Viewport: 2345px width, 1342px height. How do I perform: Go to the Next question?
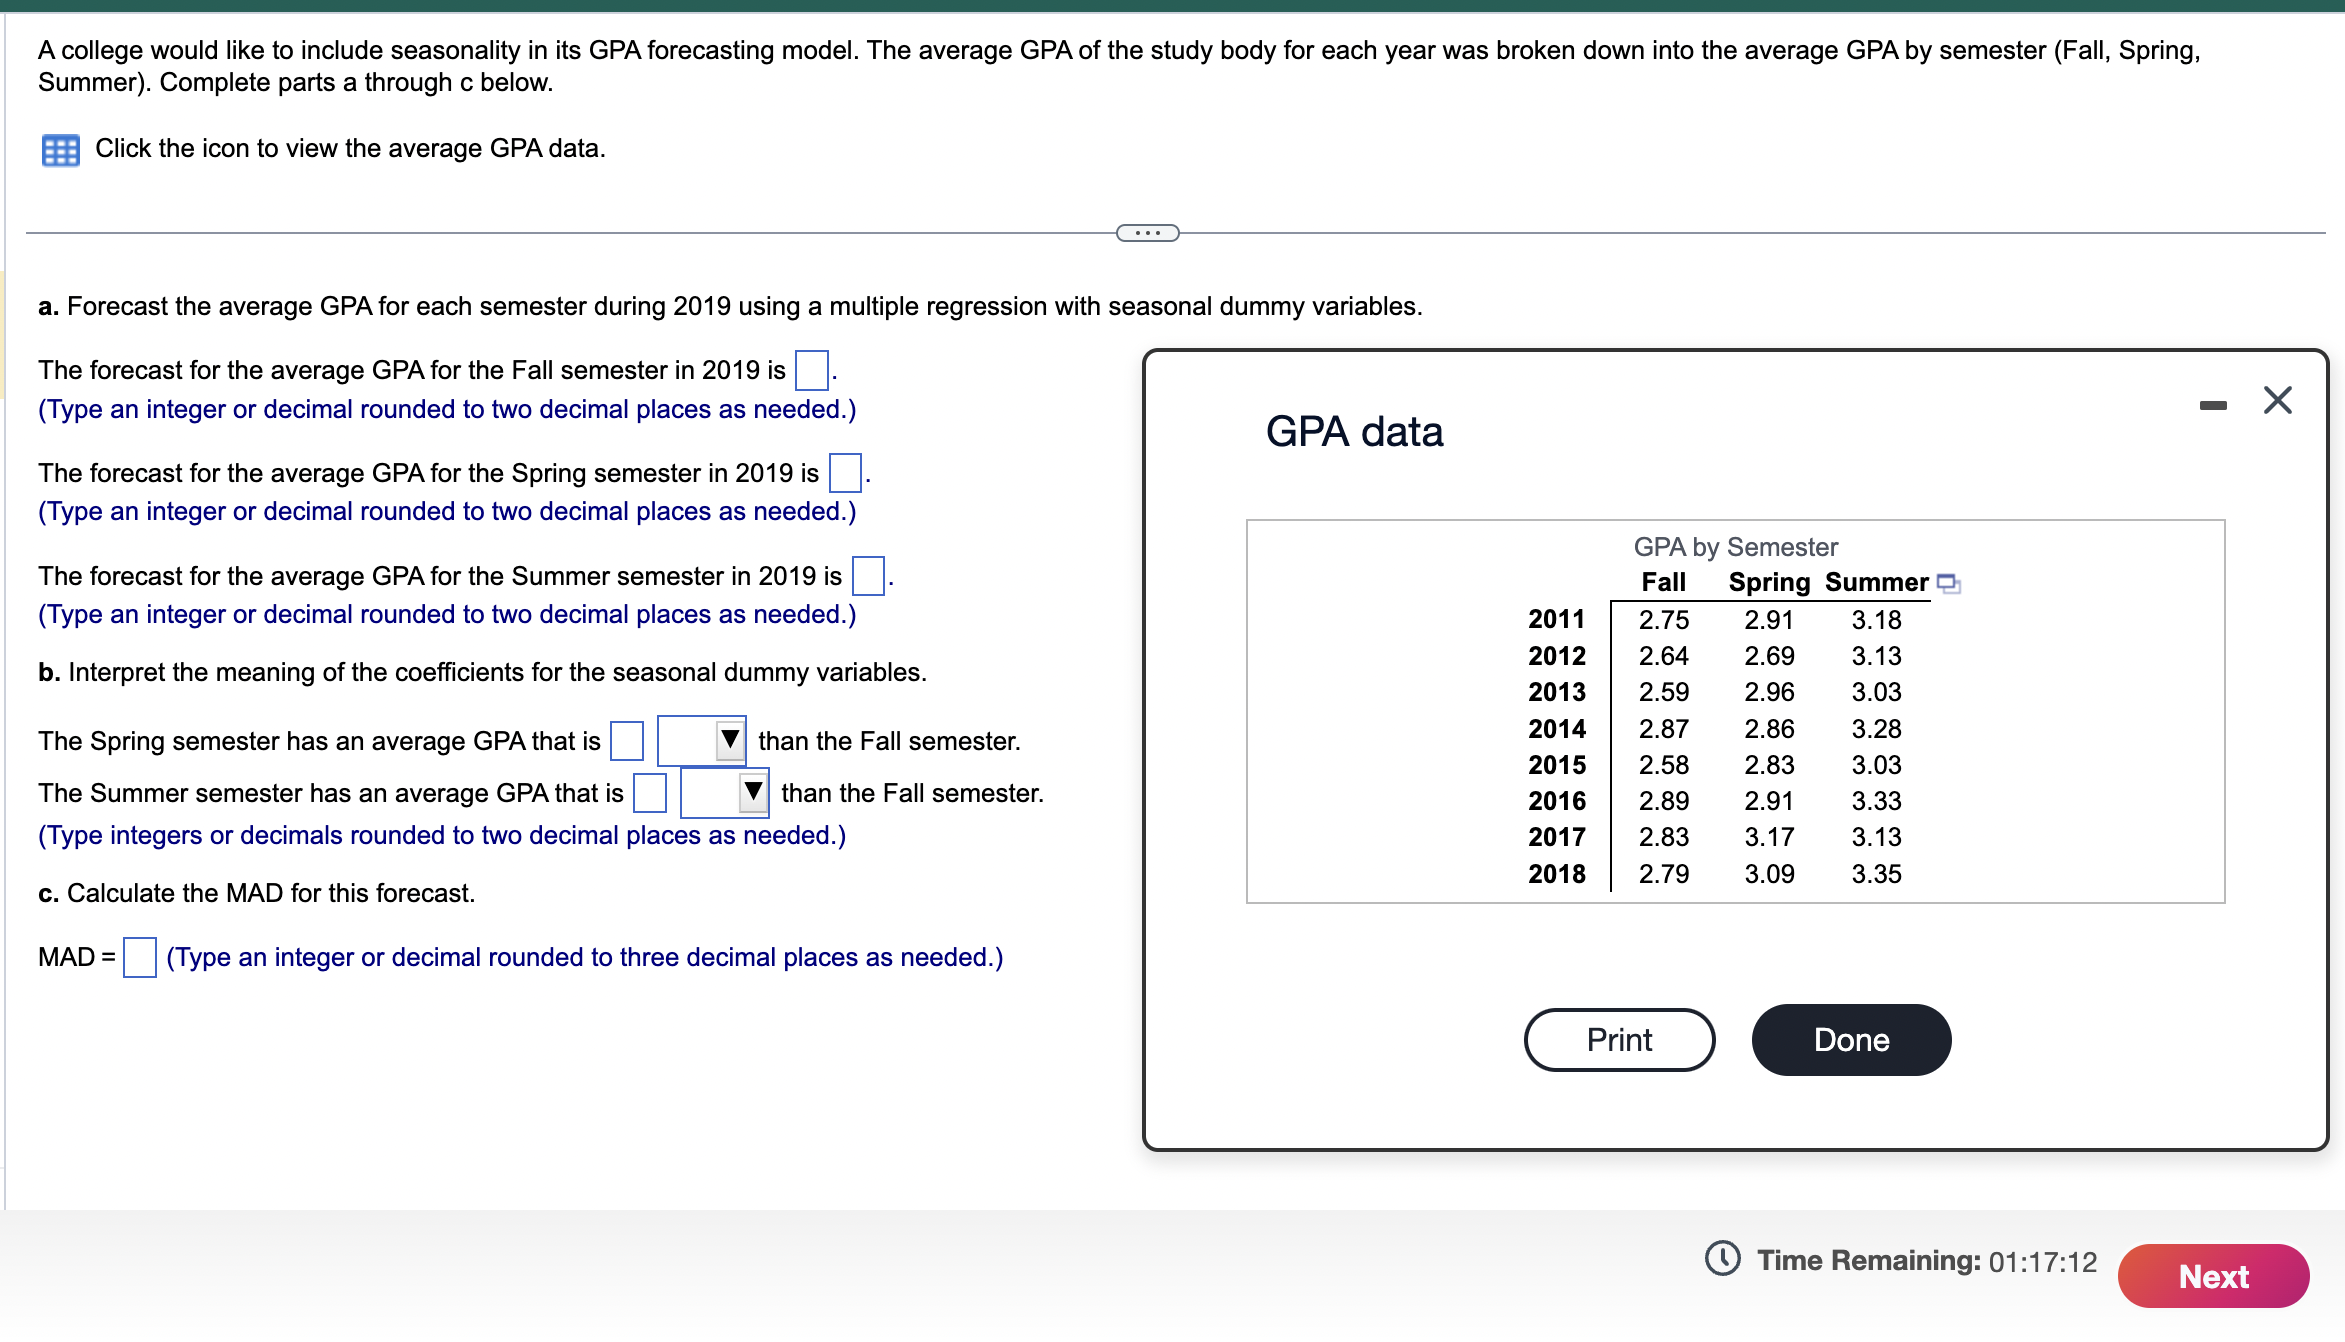pos(2213,1276)
